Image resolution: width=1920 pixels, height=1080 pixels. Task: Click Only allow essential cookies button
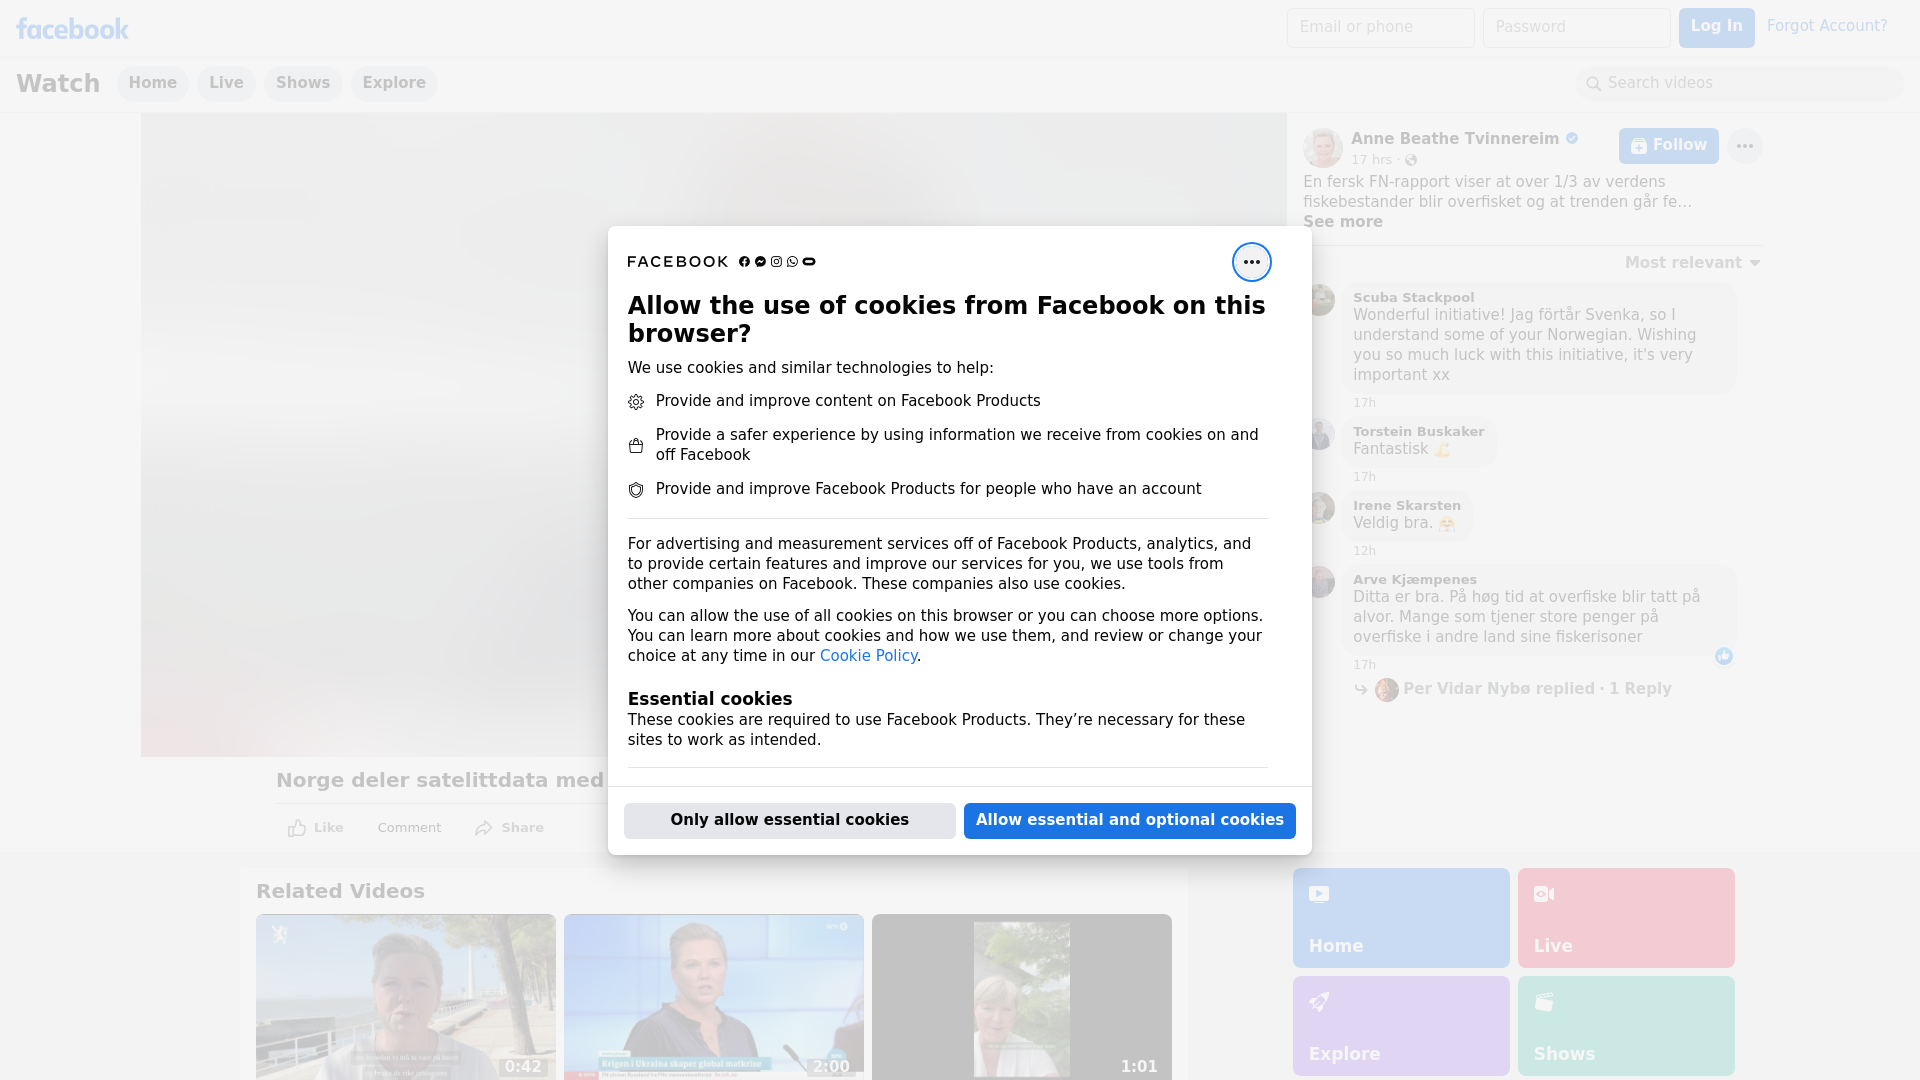point(789,821)
